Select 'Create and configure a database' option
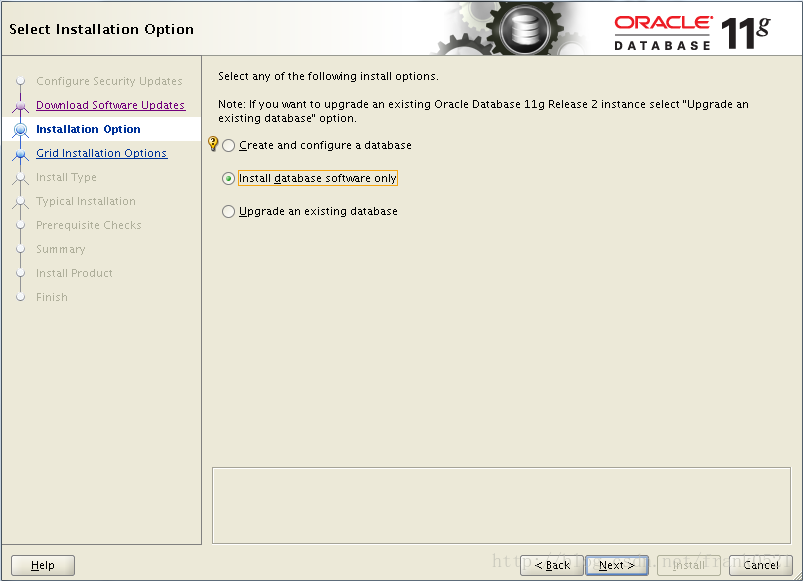803x581 pixels. point(228,146)
